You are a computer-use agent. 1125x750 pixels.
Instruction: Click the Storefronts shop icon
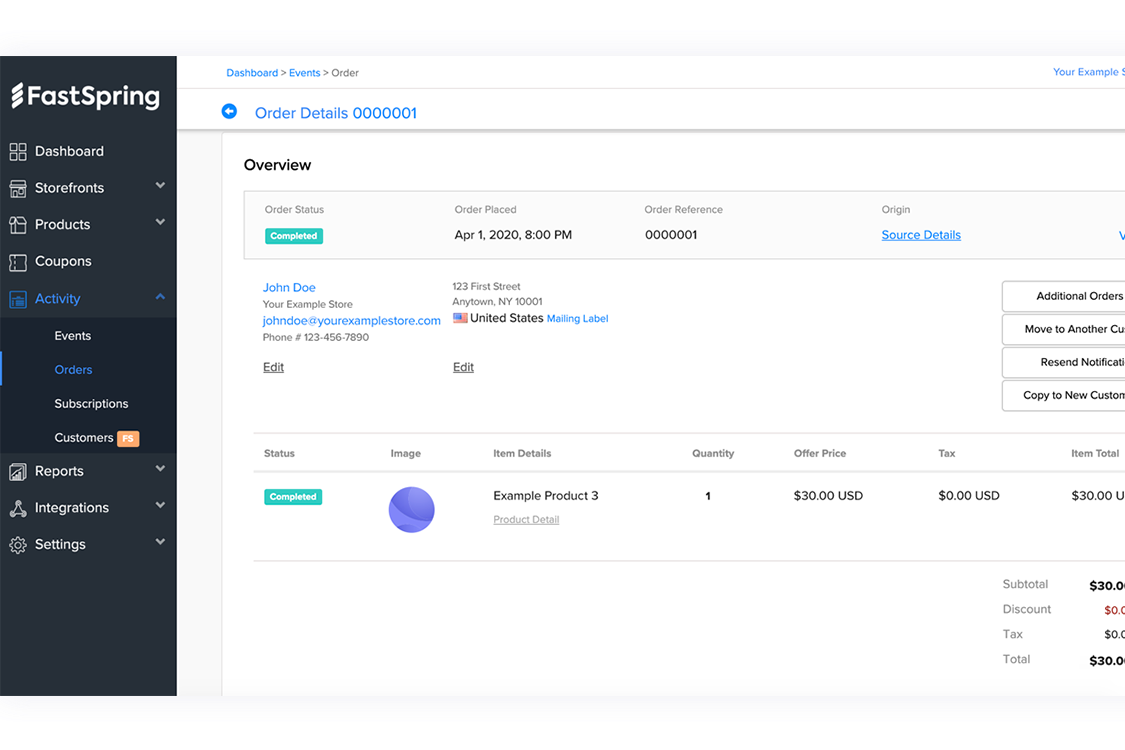point(18,188)
